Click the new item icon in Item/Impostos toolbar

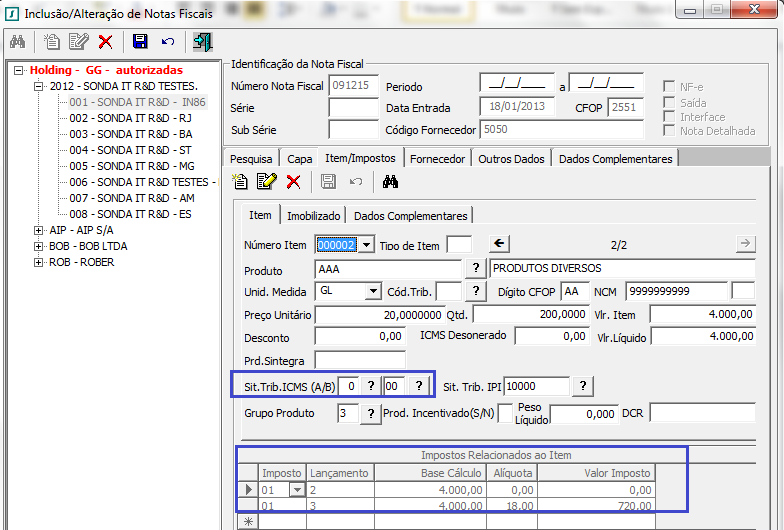point(240,181)
